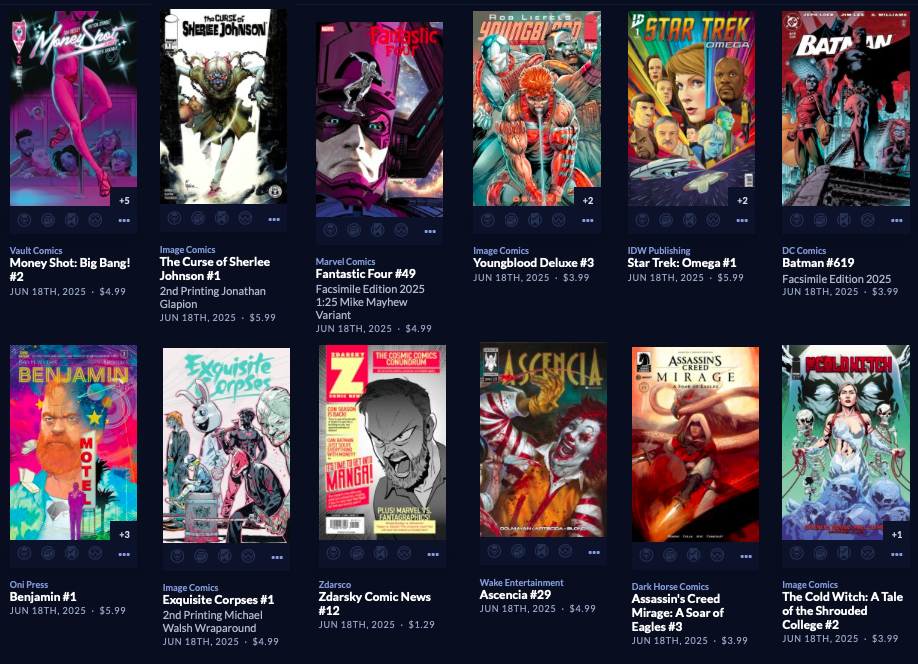Screen dimensions: 918x664
Task: Mark Fantastic Four #49 as read
Action: click(378, 231)
